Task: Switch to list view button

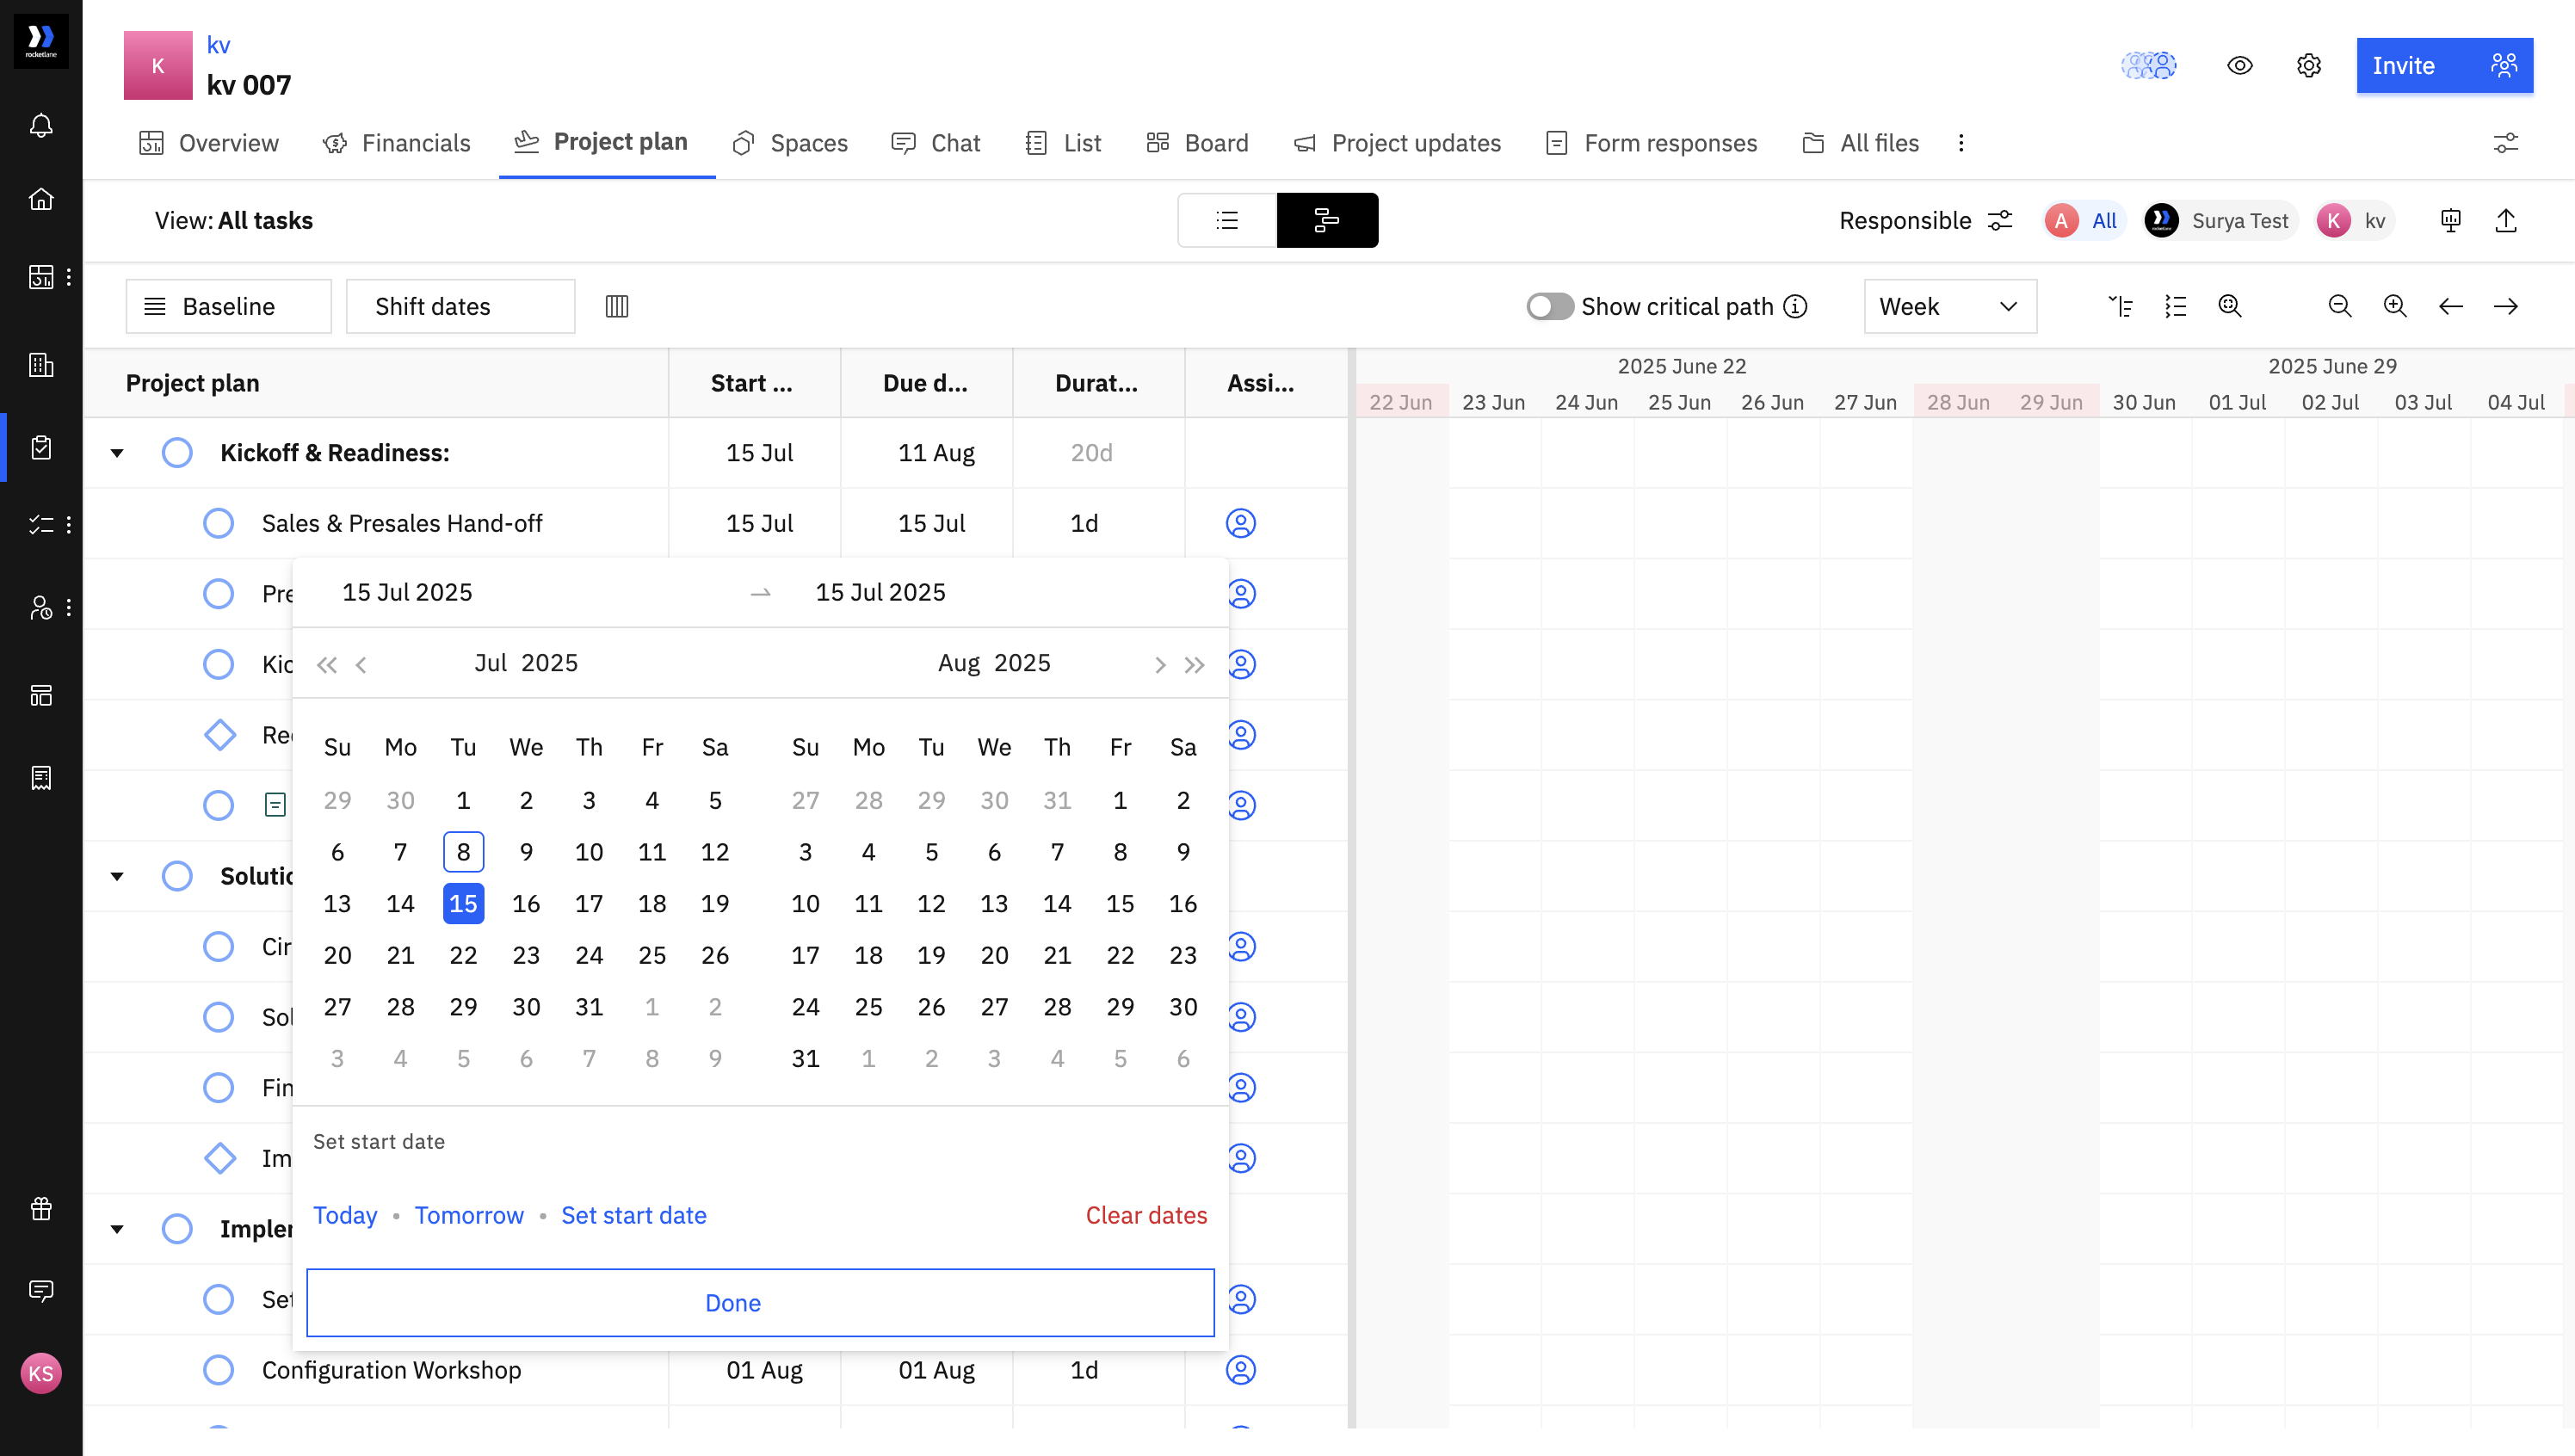Action: click(x=1227, y=220)
